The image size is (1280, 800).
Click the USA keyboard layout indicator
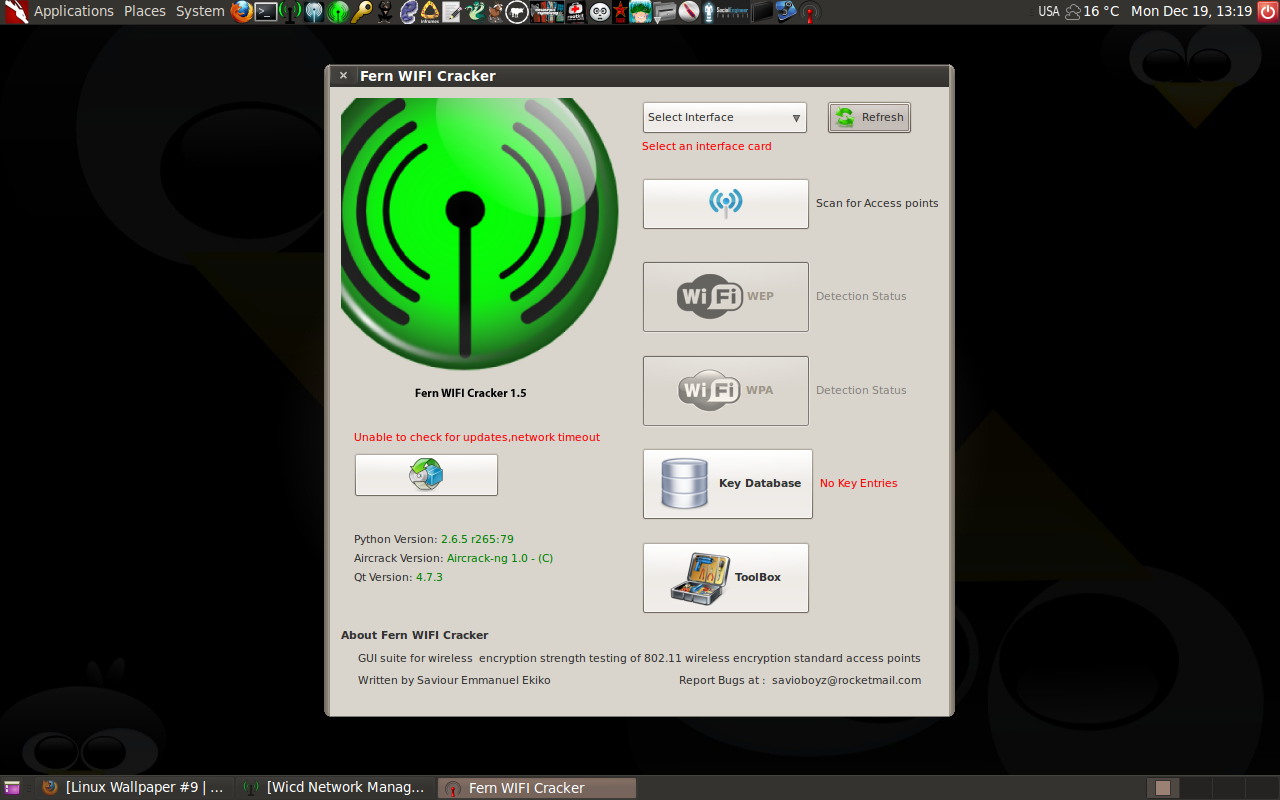click(x=1048, y=11)
